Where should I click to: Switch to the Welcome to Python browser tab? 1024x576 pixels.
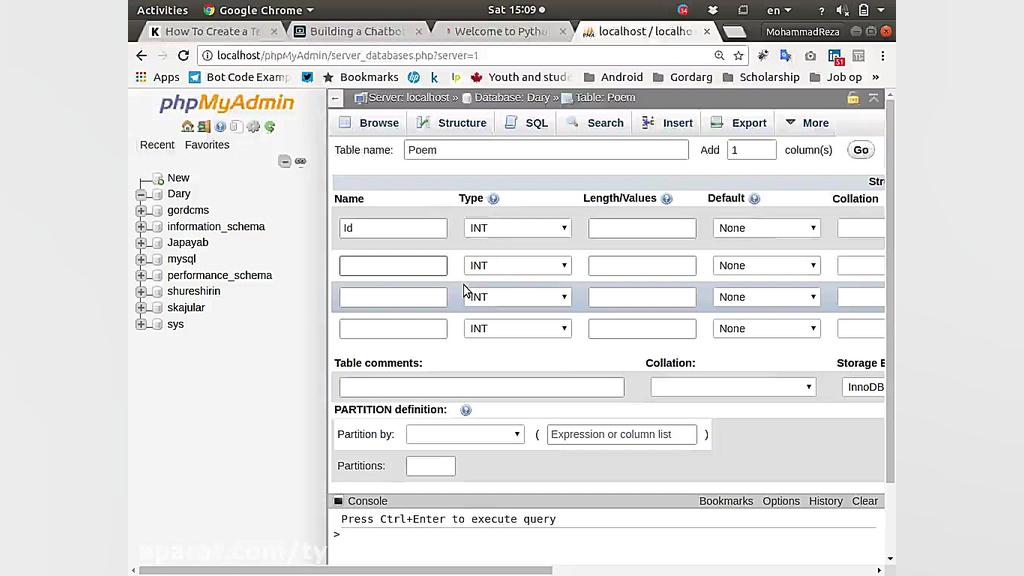click(501, 31)
